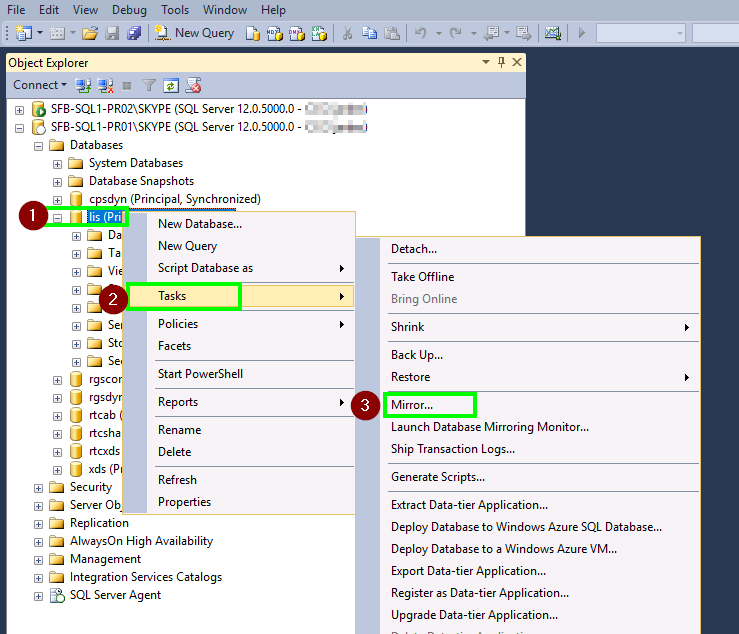The width and height of the screenshot is (739, 634).
Task: Click Connect Object Explorer icon
Action: point(83,85)
